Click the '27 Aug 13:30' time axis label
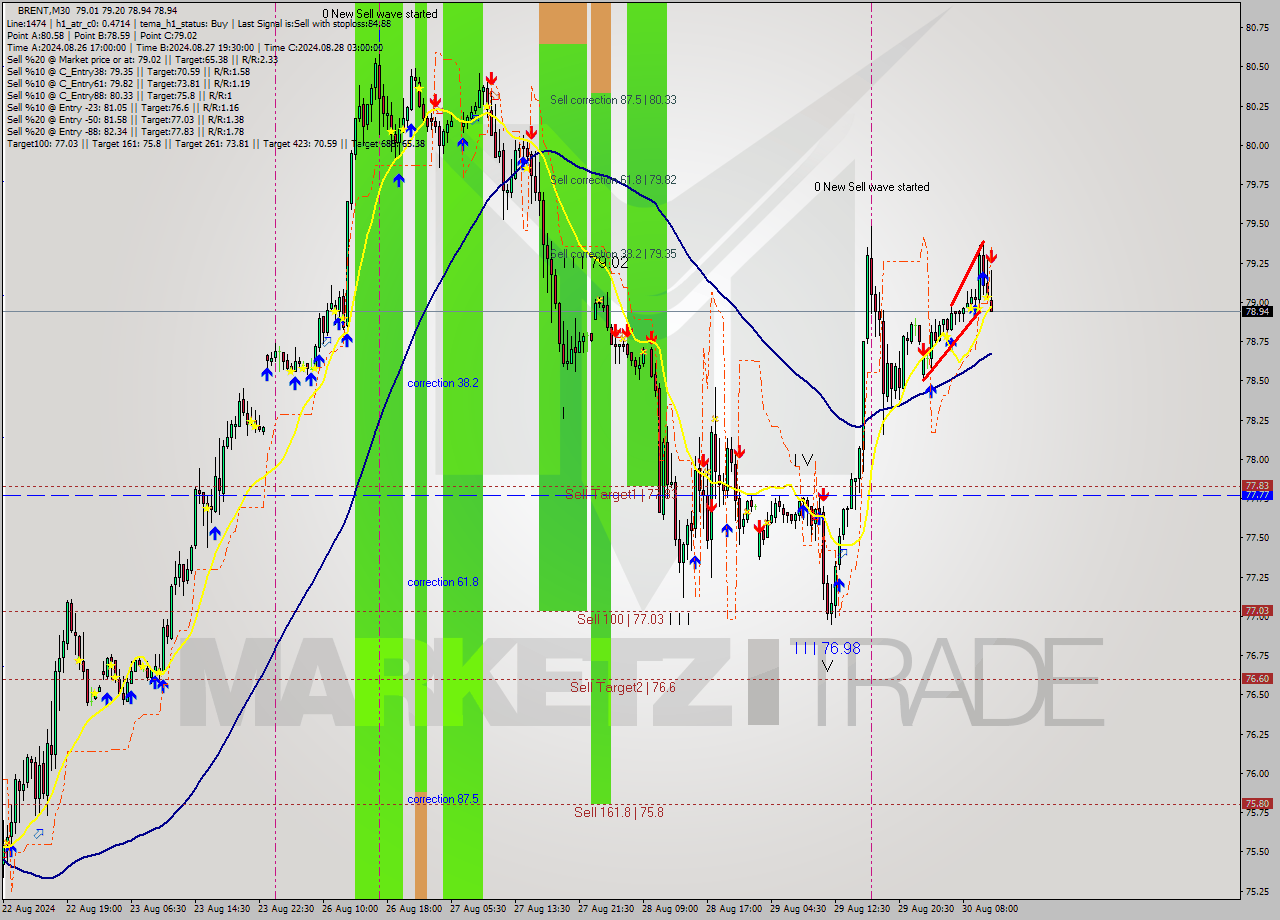1280x920 pixels. click(543, 909)
